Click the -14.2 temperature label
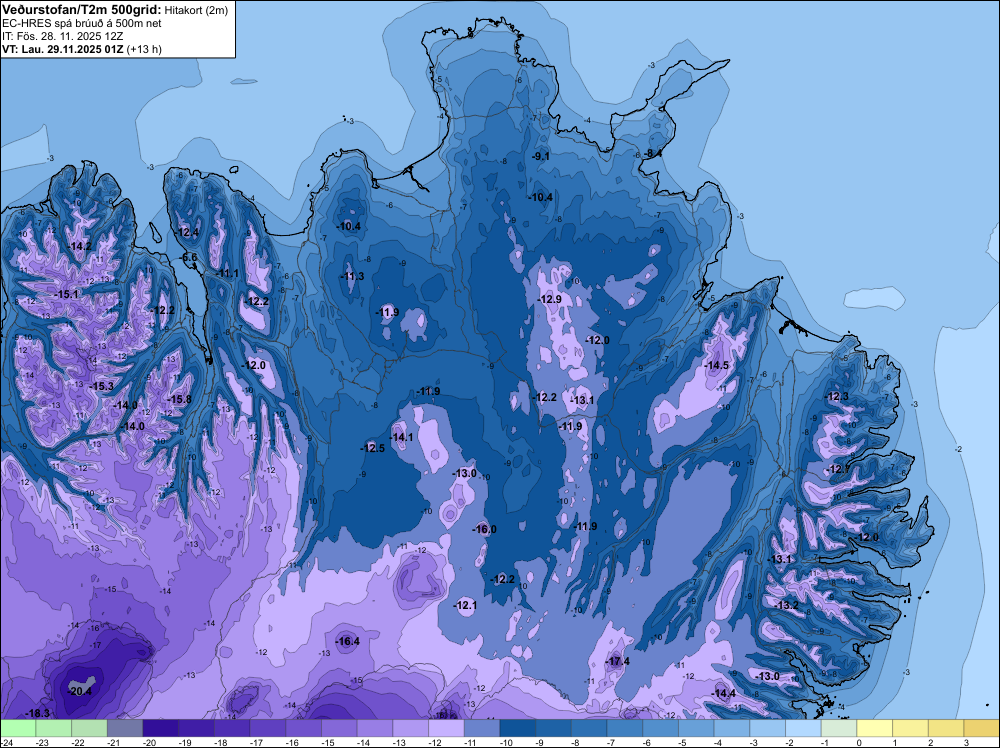This screenshot has height=748, width=1000. coord(80,246)
